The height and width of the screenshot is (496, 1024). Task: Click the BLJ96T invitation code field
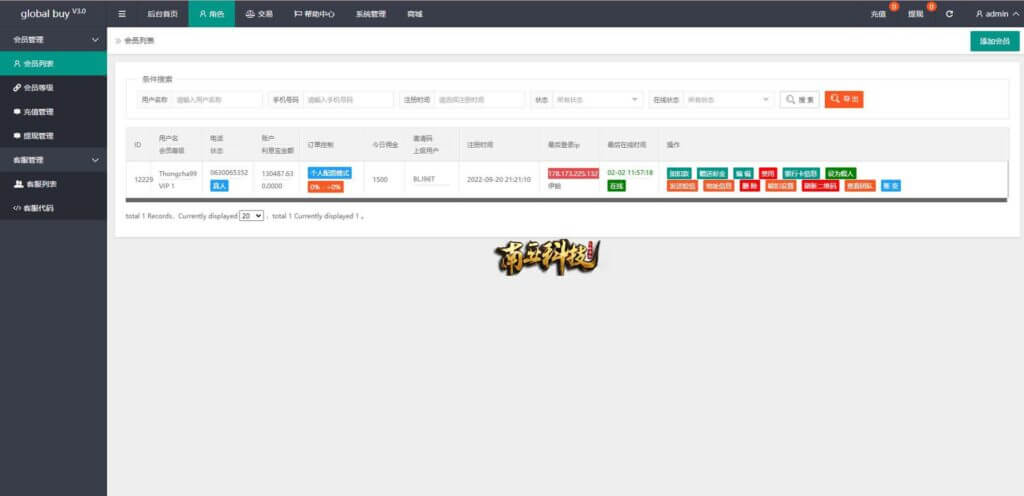coord(431,179)
